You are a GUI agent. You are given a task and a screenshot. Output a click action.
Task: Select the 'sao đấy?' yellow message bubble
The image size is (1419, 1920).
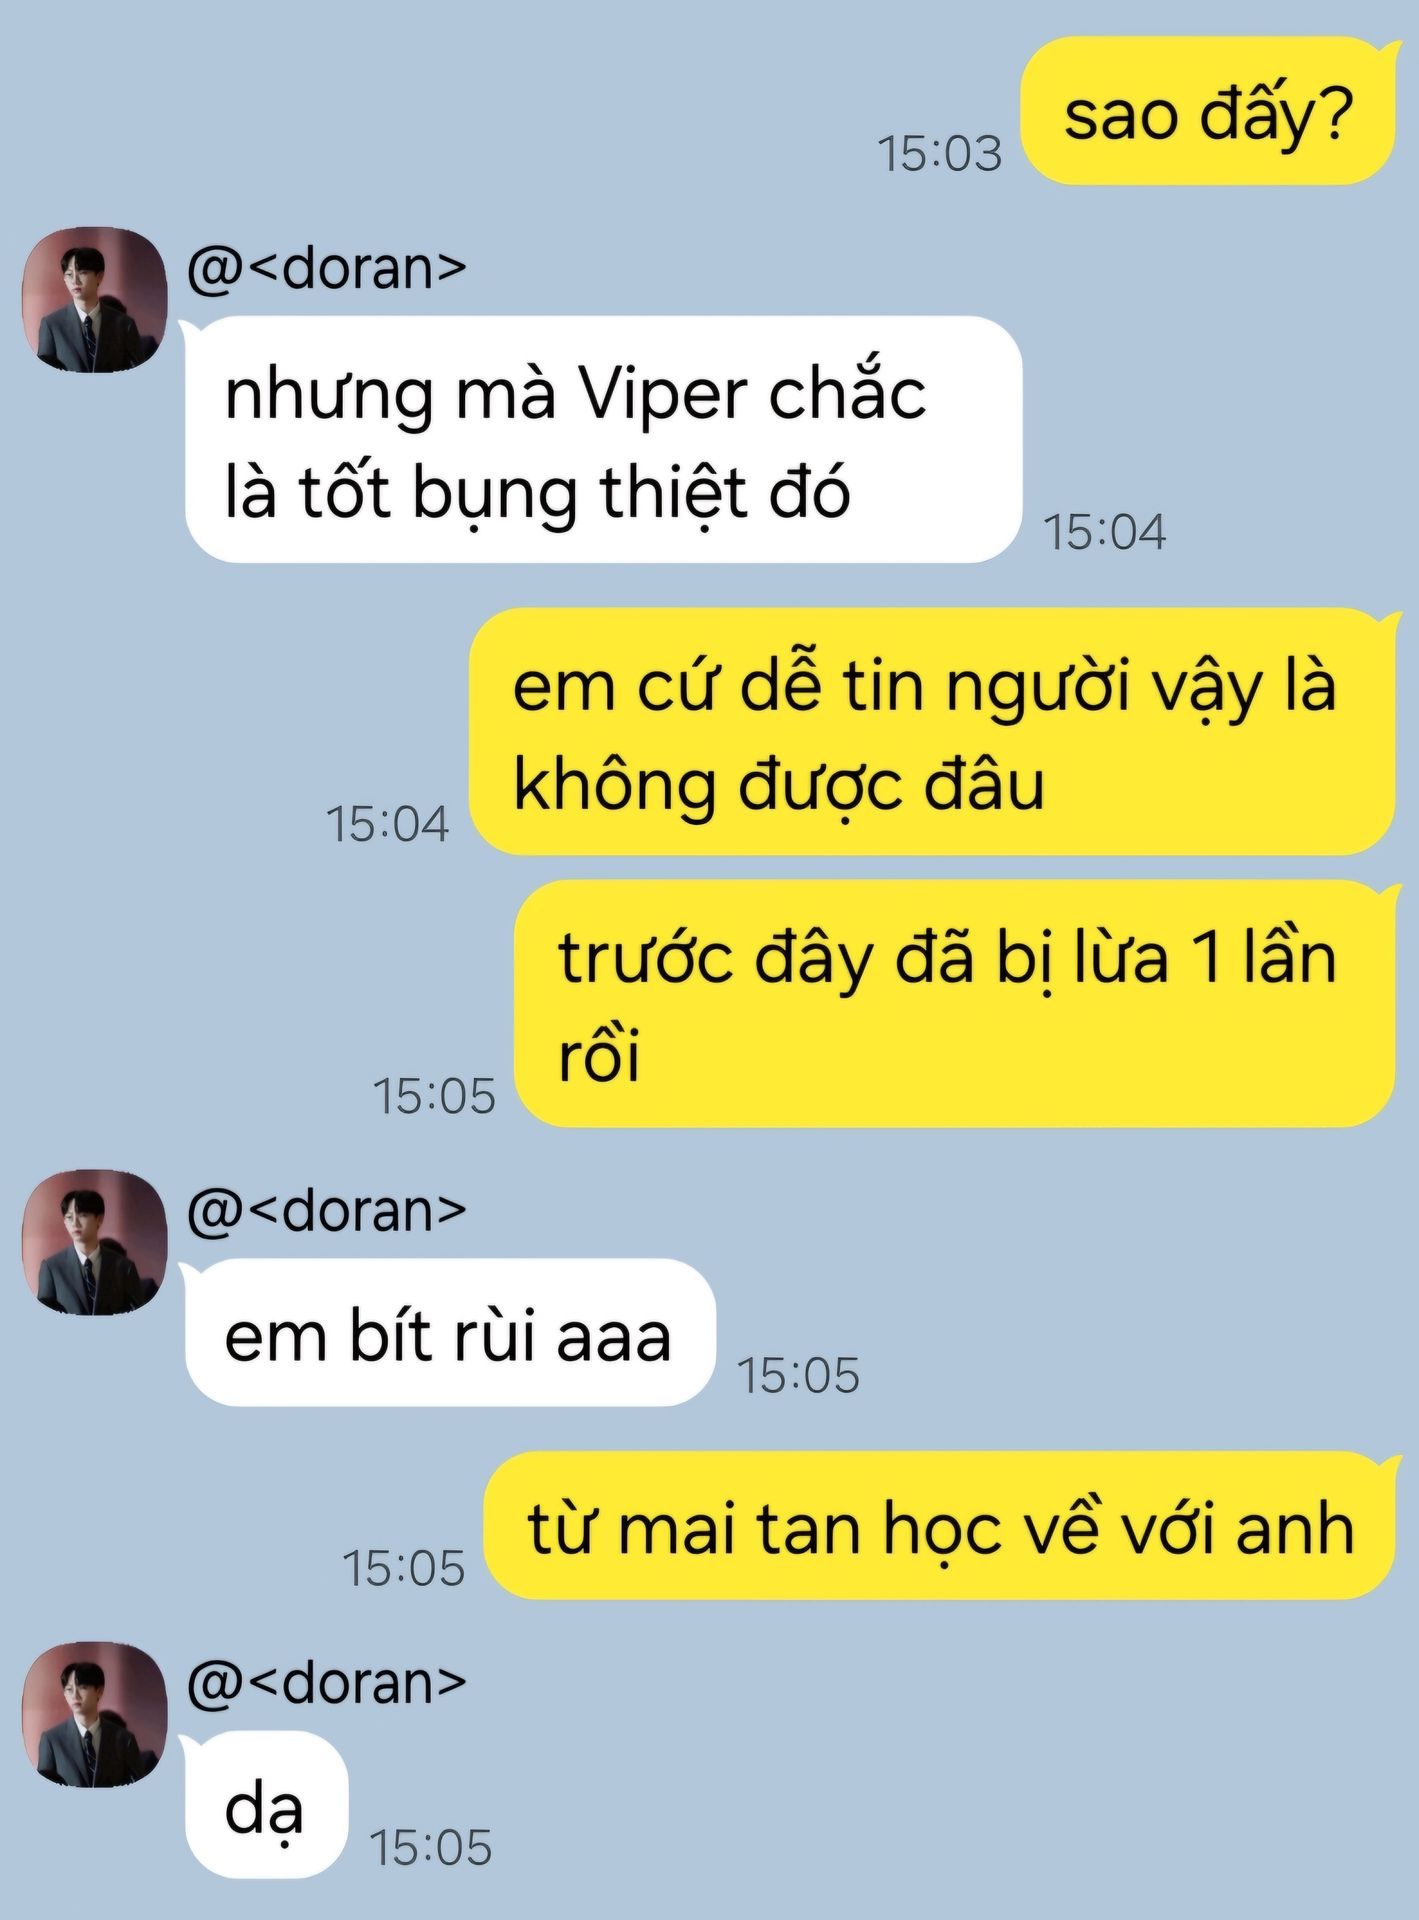pos(1207,111)
